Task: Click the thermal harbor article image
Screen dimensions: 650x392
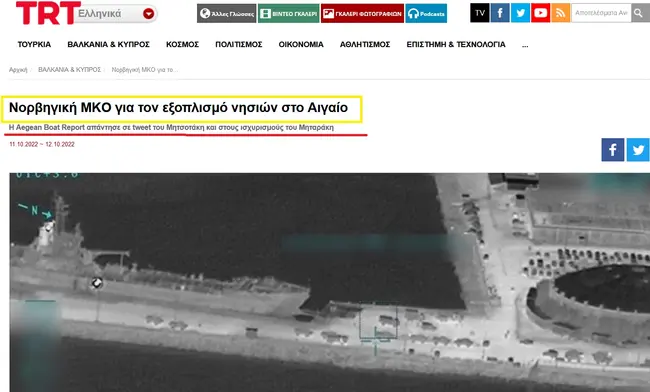Action: coord(330,282)
